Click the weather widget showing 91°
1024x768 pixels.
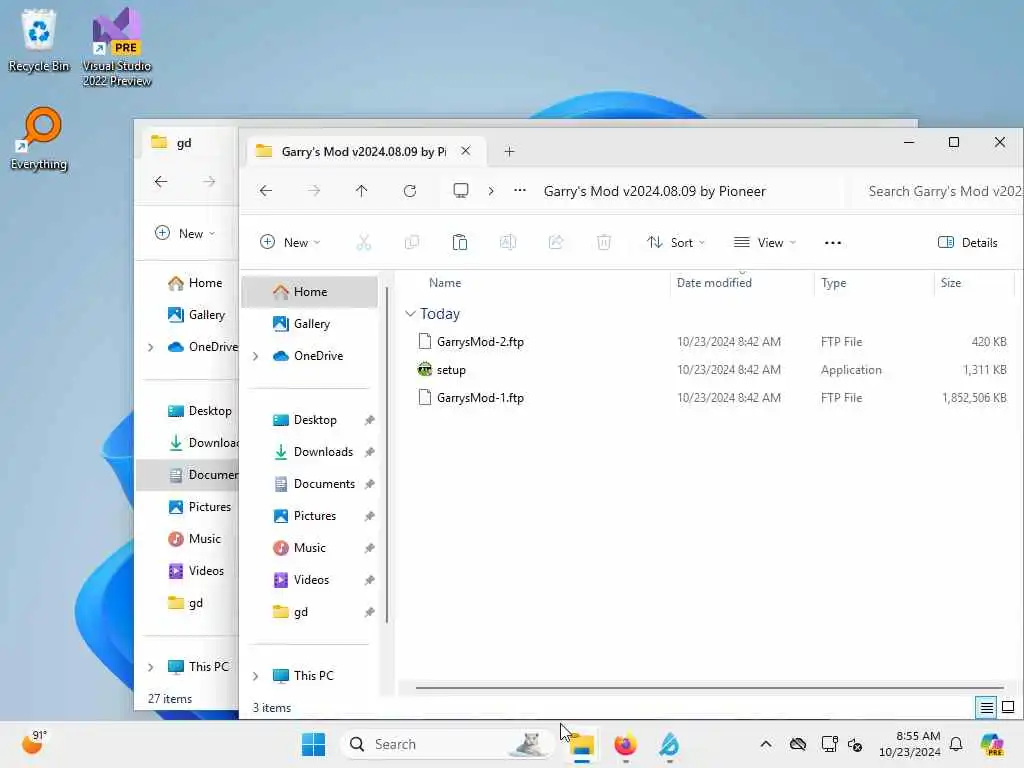34,743
